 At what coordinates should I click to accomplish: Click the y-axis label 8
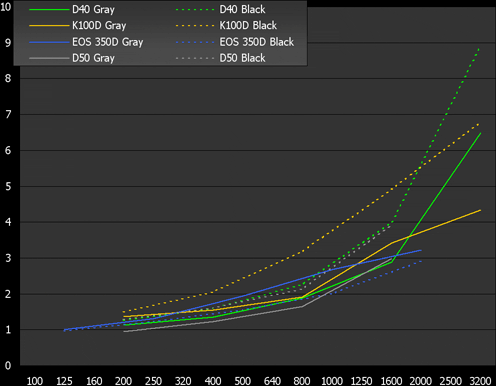(x=8, y=78)
